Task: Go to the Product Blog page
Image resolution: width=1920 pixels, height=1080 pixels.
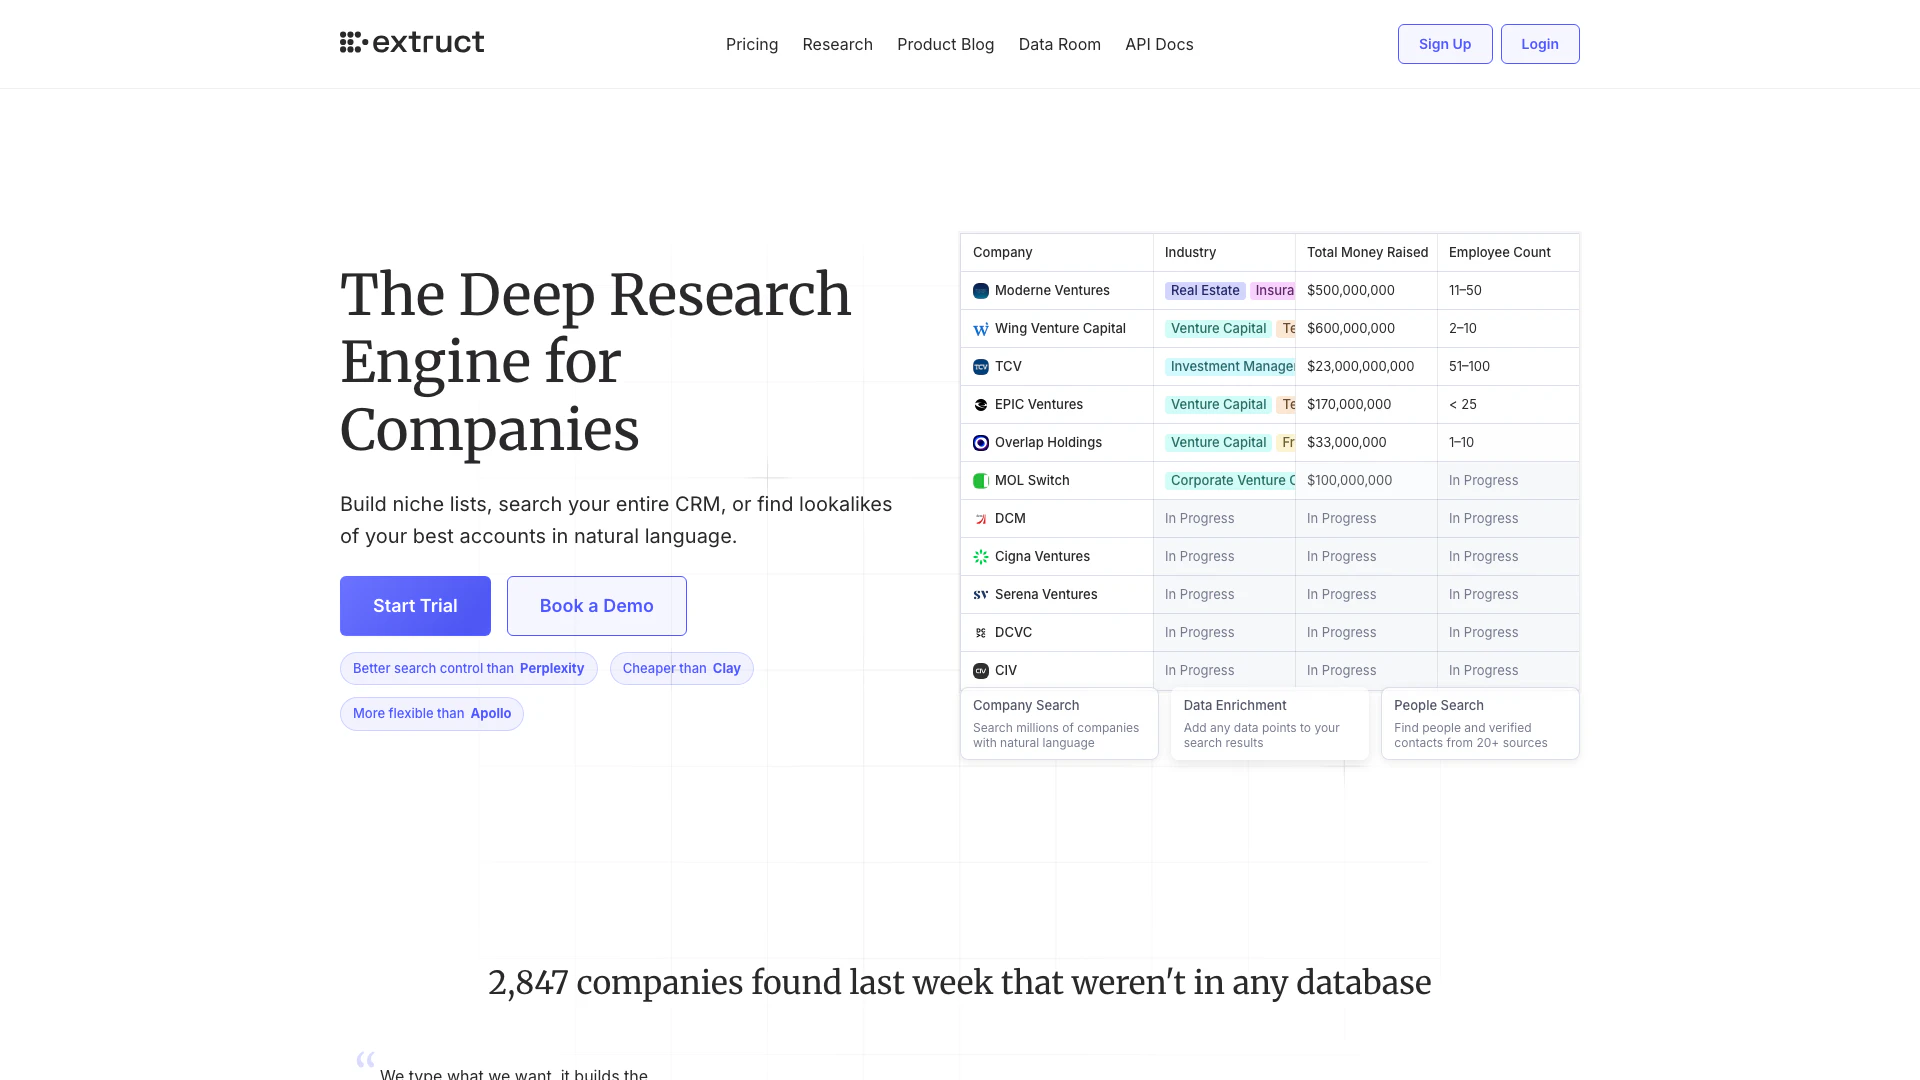Action: coord(945,44)
